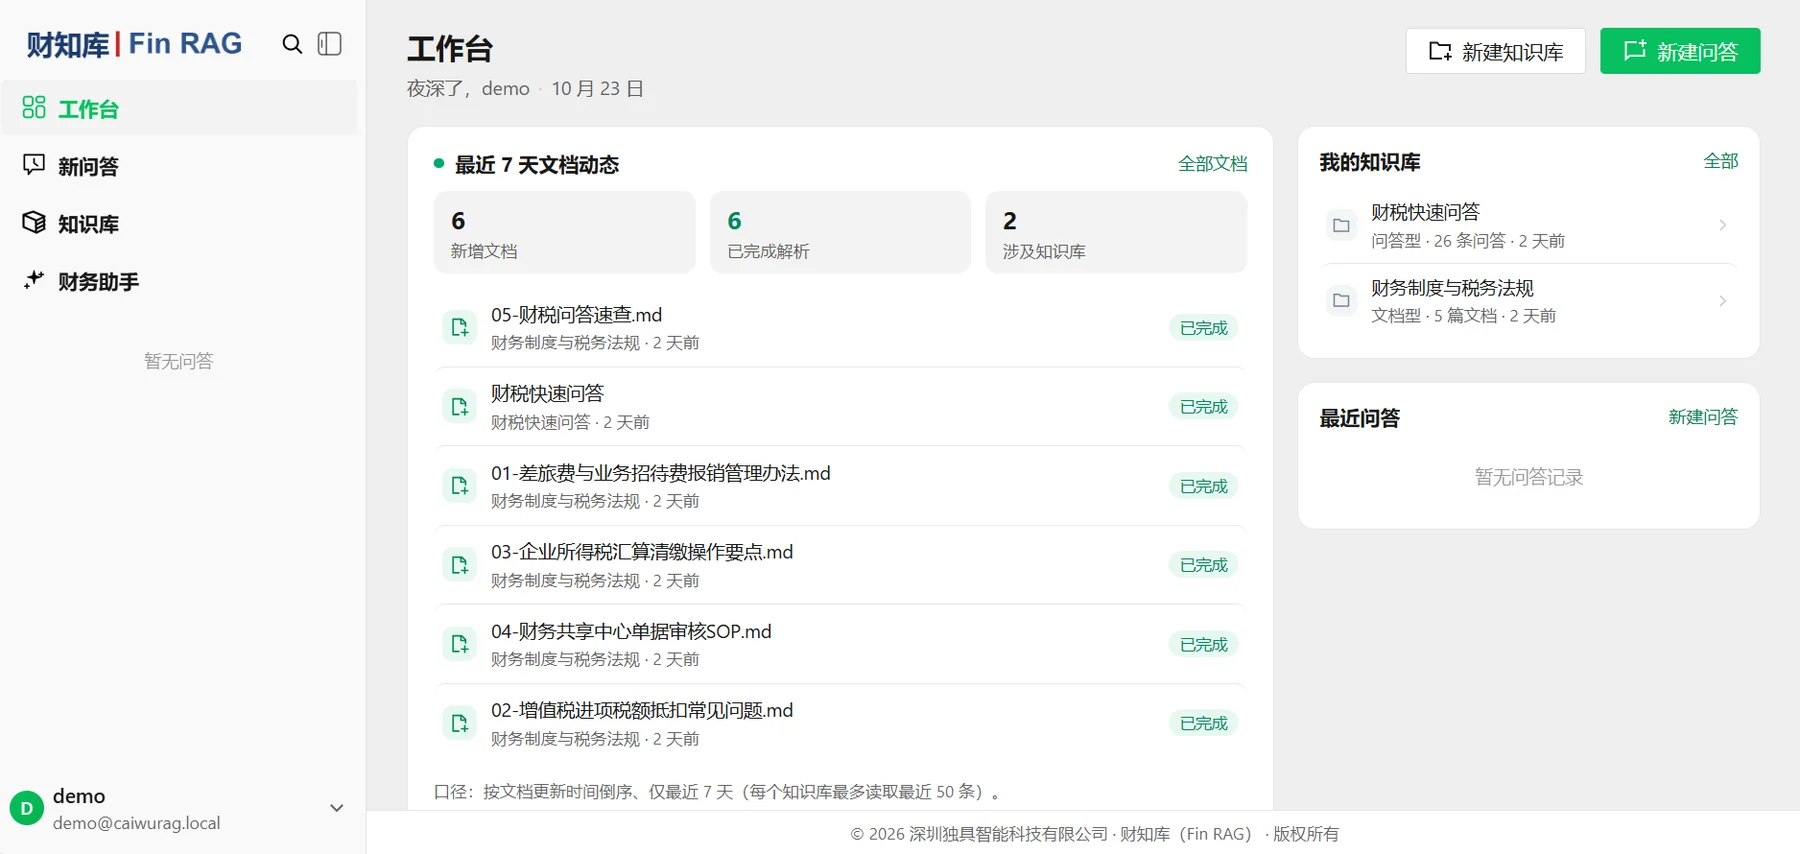The height and width of the screenshot is (854, 1800).
Task: Click the file icon of 01-差旅费与业务招待费报销管理办法.md
Action: 460,486
